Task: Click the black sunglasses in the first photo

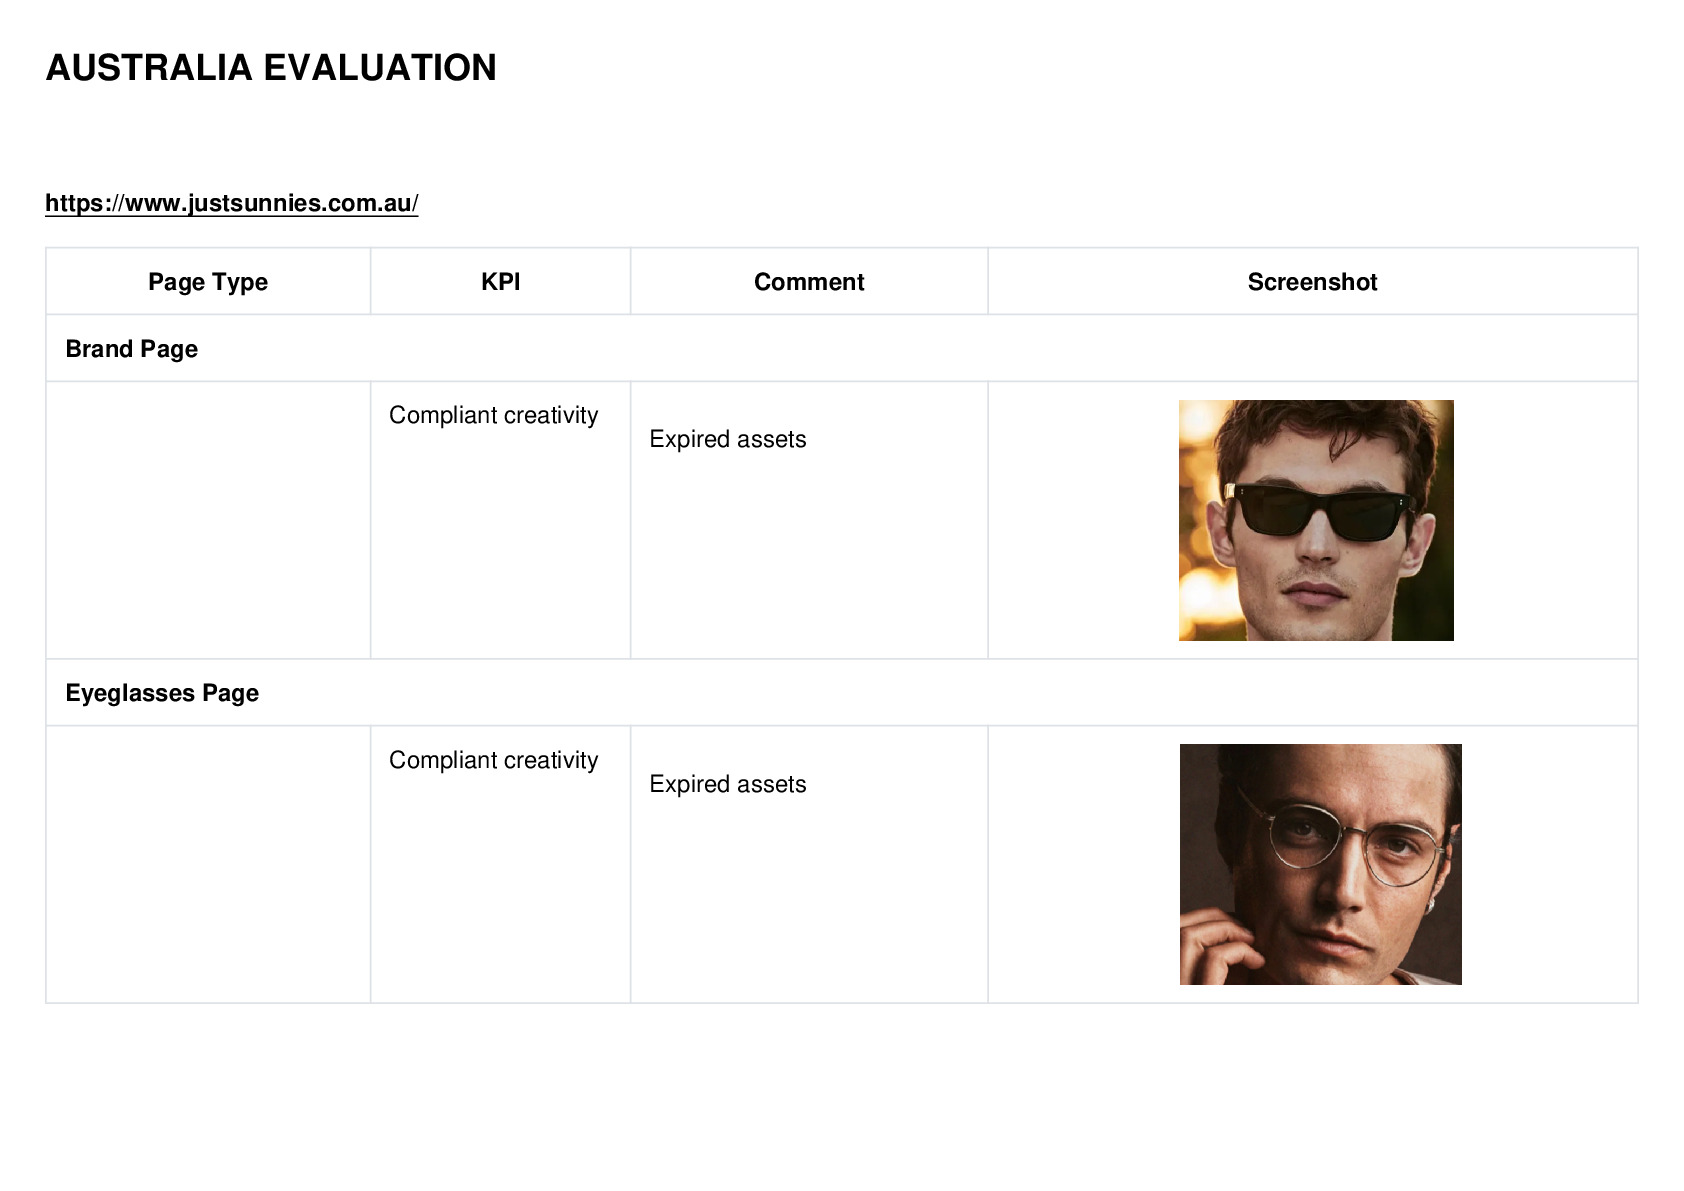Action: point(1318,510)
